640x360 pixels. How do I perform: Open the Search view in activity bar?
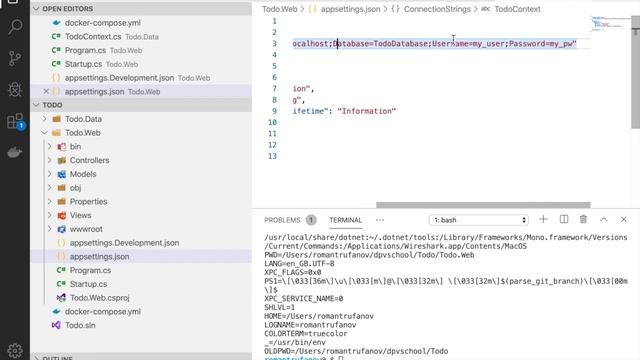pos(15,27)
